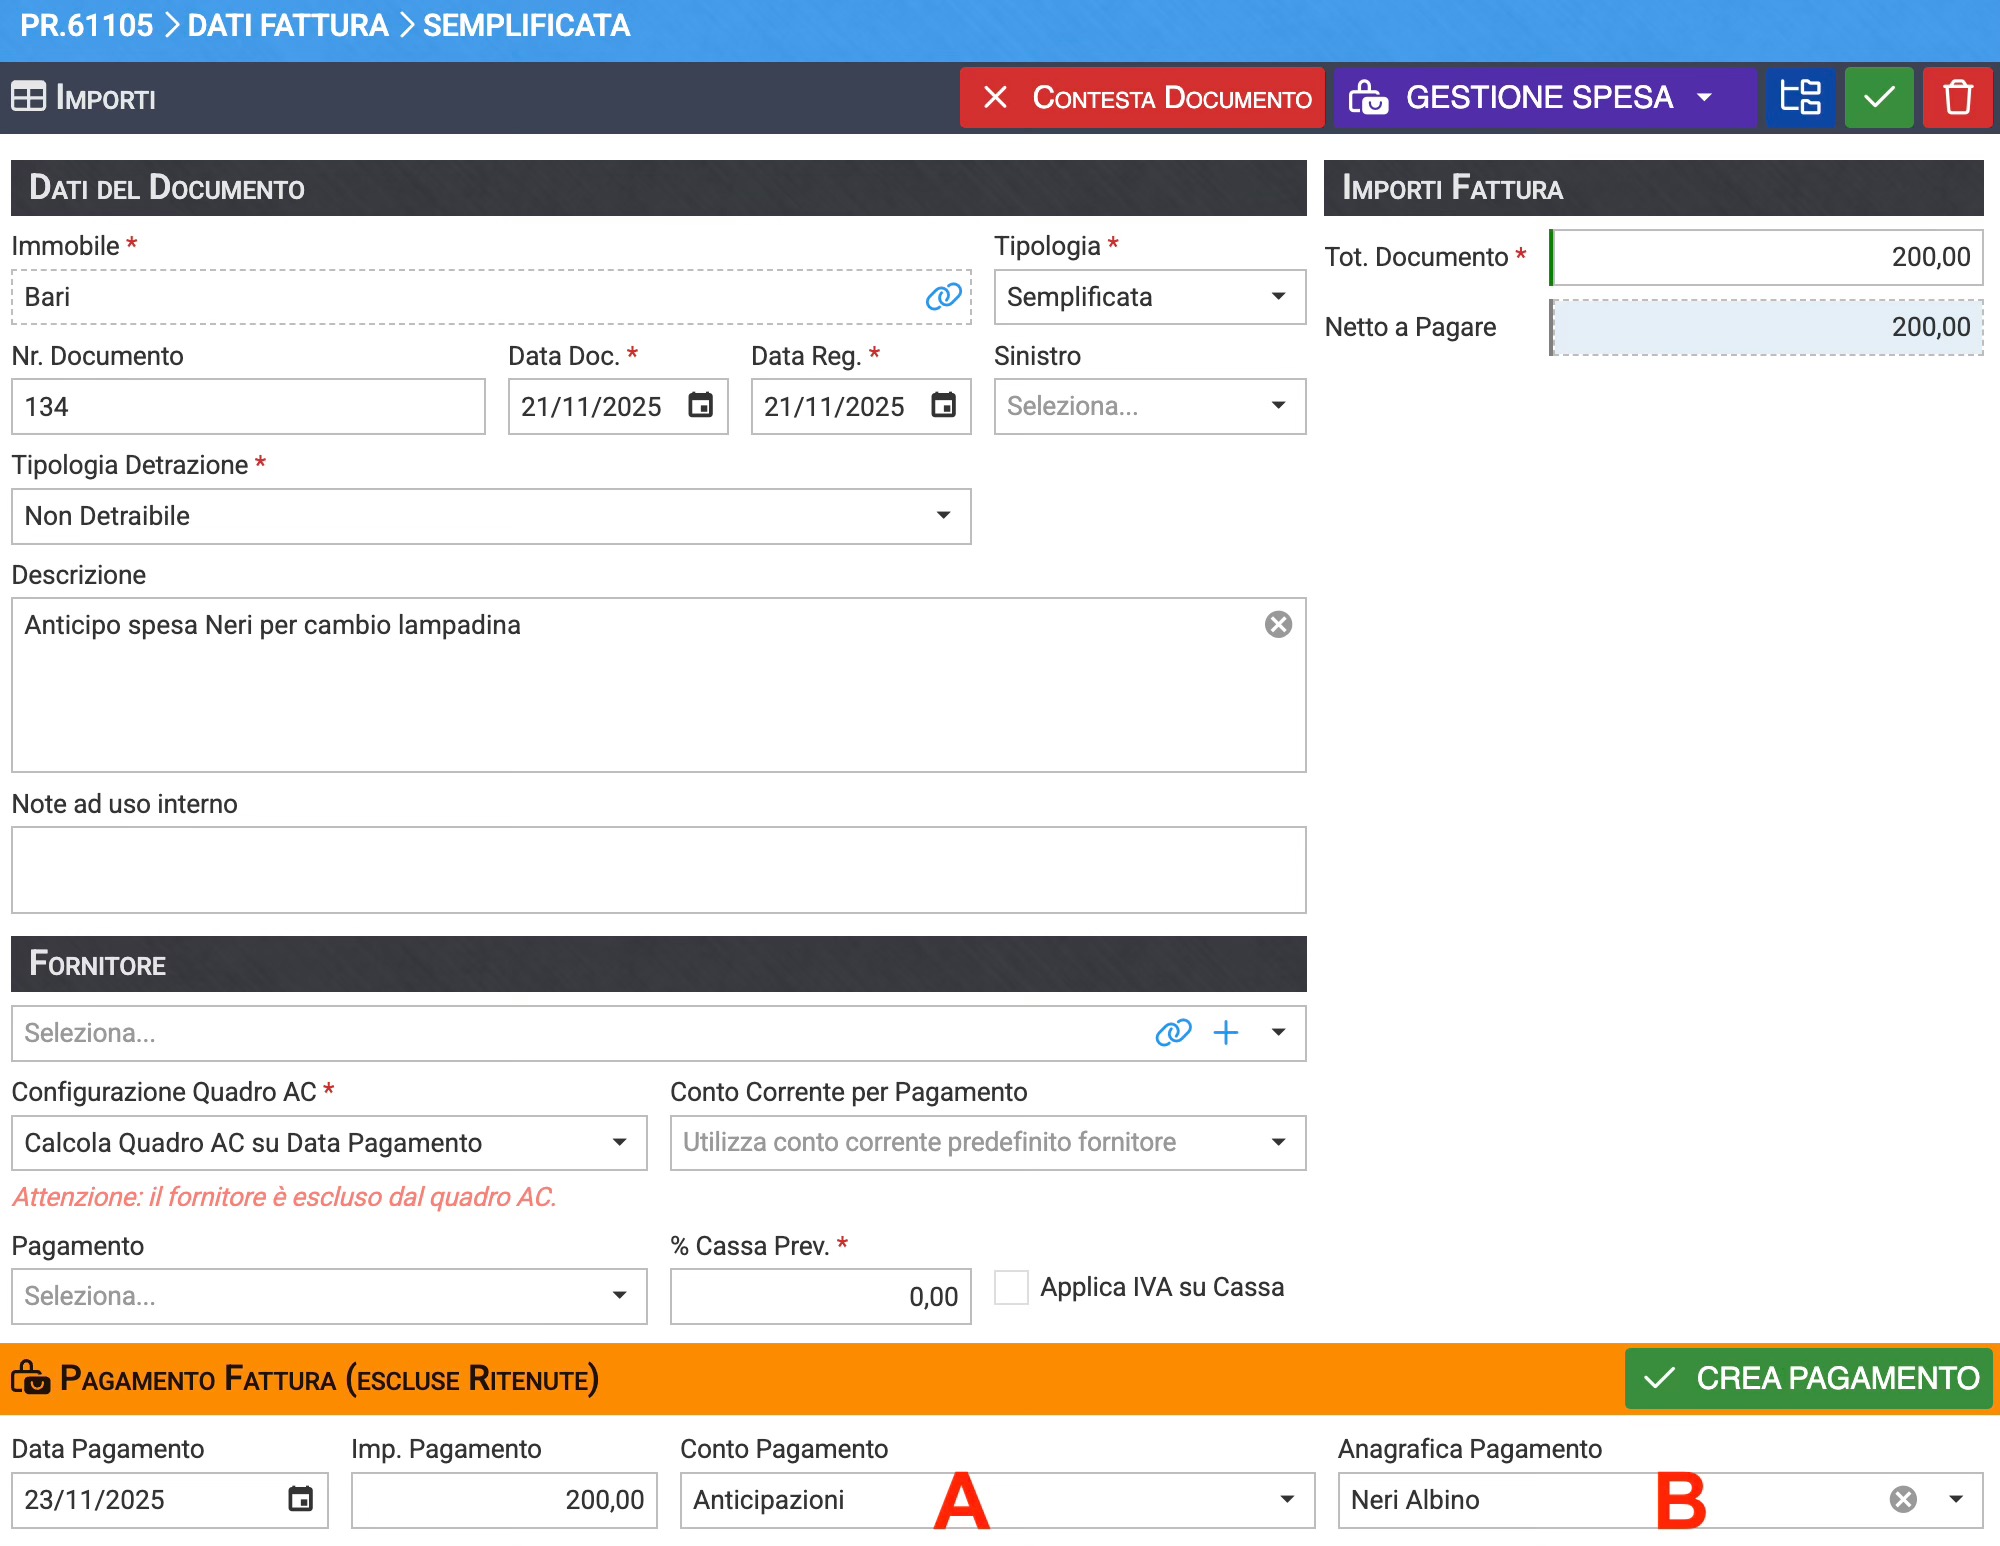Click the CREA PAGAMENTO button

coord(1808,1378)
